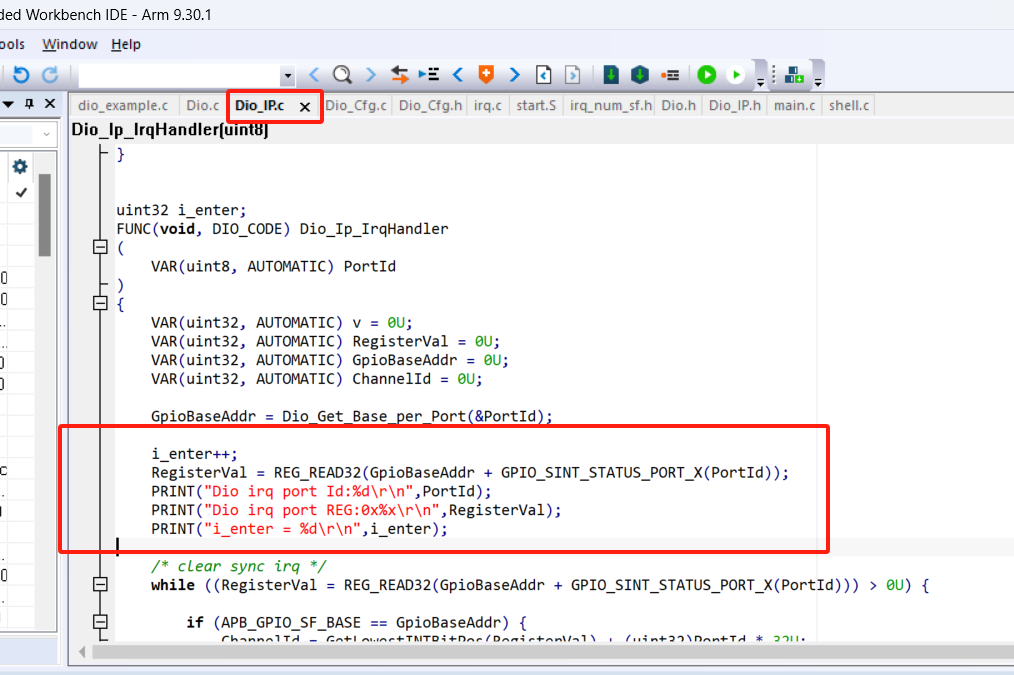Click the Redo arrow in toolbar
Screen dimensions: 1014x675
point(49,75)
